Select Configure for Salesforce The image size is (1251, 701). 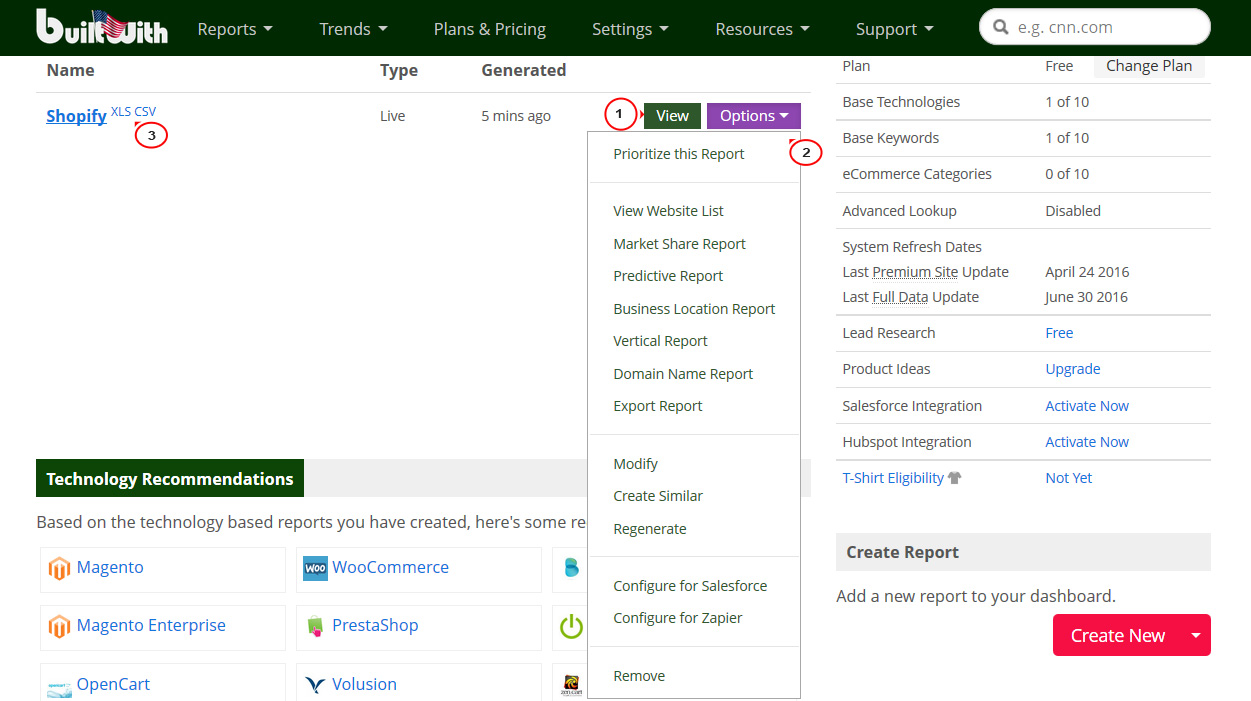pos(690,586)
